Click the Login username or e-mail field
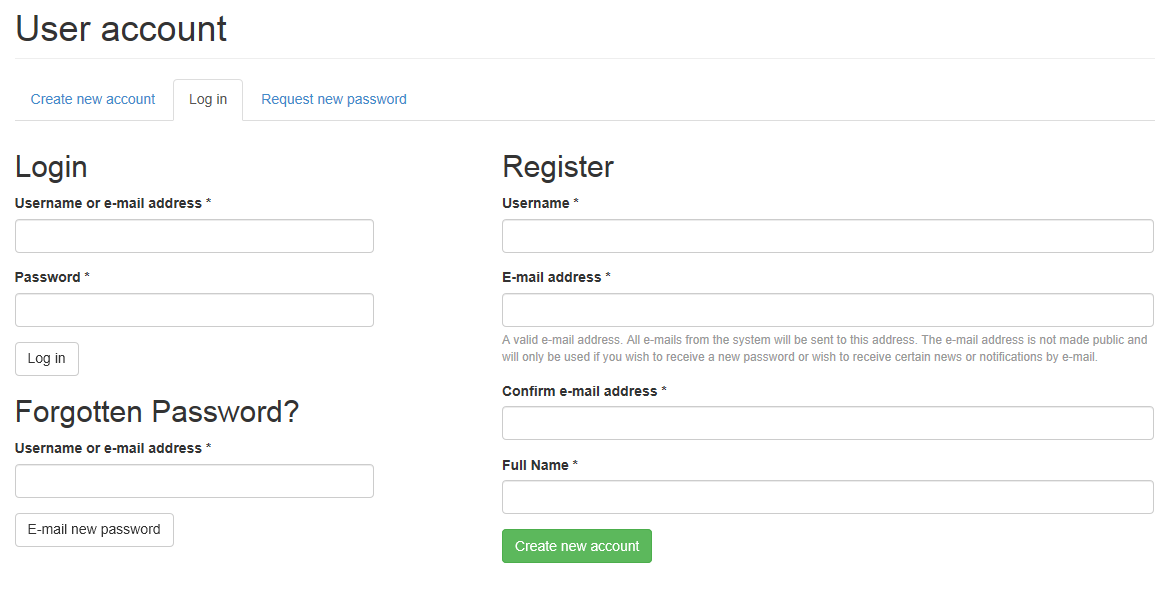This screenshot has width=1174, height=597. 194,236
